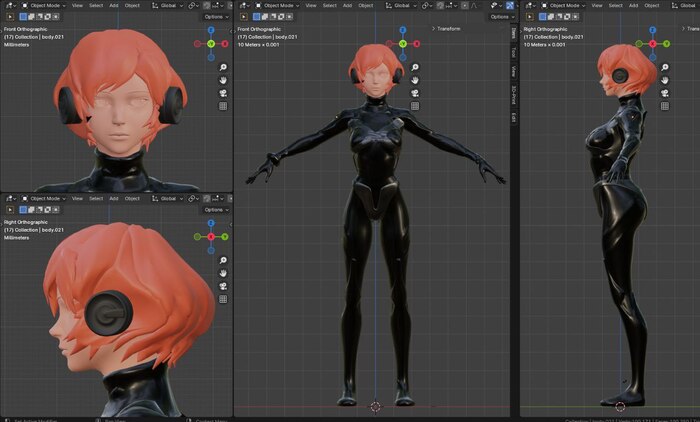
Task: Open Global orientation dropdown in center viewport
Action: [x=401, y=5]
